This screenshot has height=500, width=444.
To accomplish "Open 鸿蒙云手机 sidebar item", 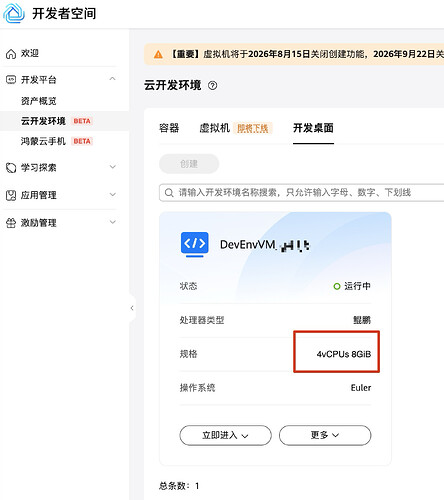I will click(43, 141).
